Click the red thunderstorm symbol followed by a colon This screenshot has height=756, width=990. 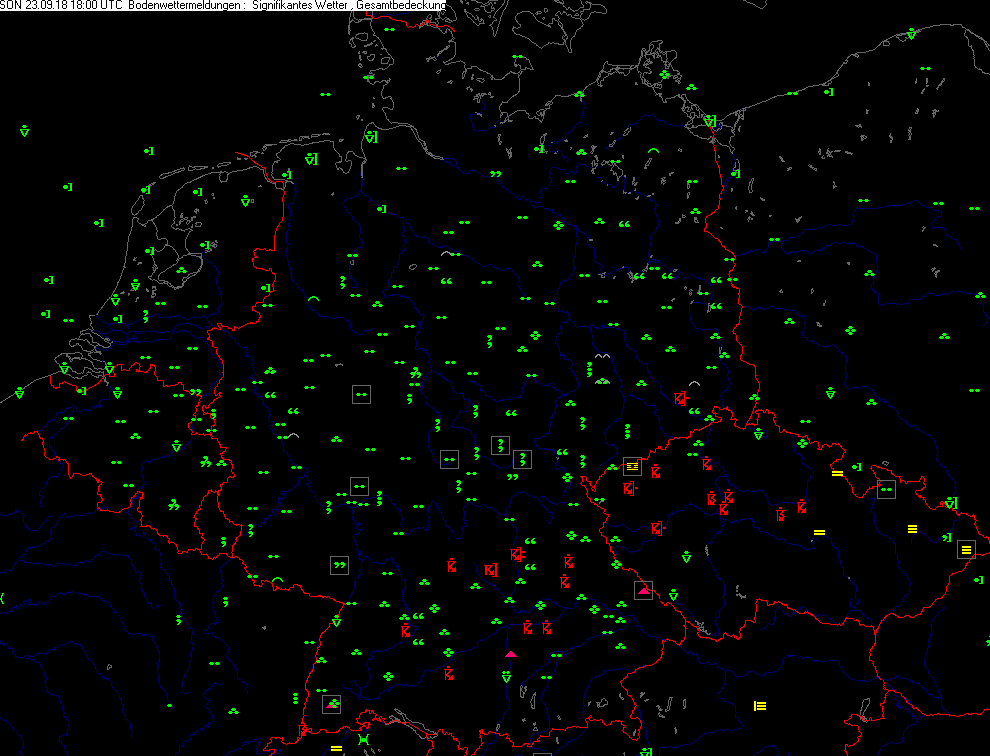click(x=518, y=554)
